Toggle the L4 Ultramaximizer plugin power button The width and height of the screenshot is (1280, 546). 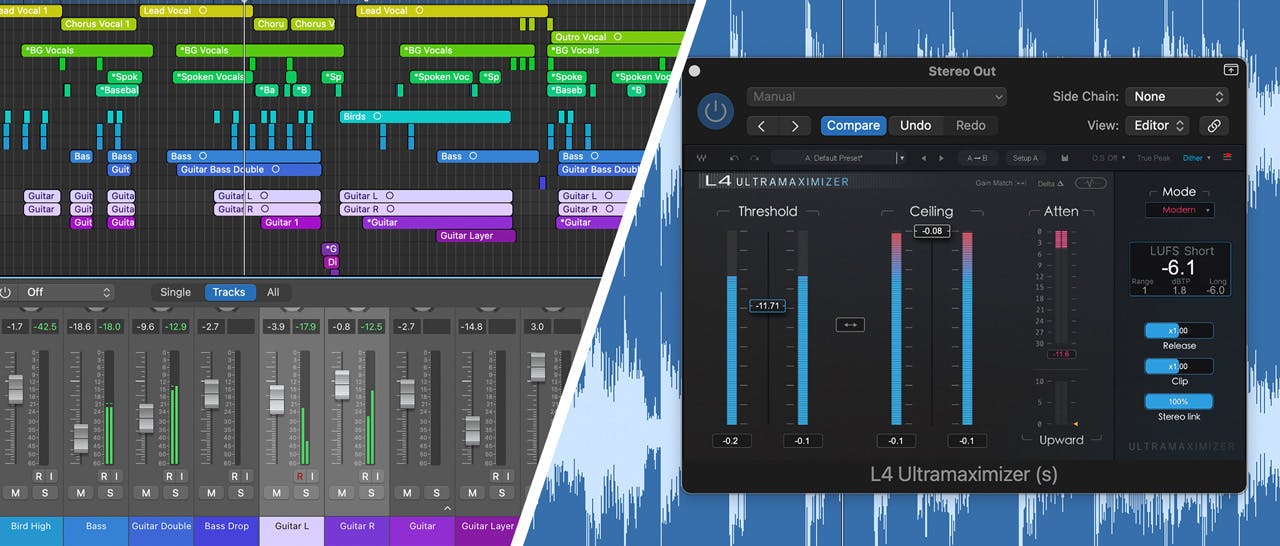[x=715, y=112]
